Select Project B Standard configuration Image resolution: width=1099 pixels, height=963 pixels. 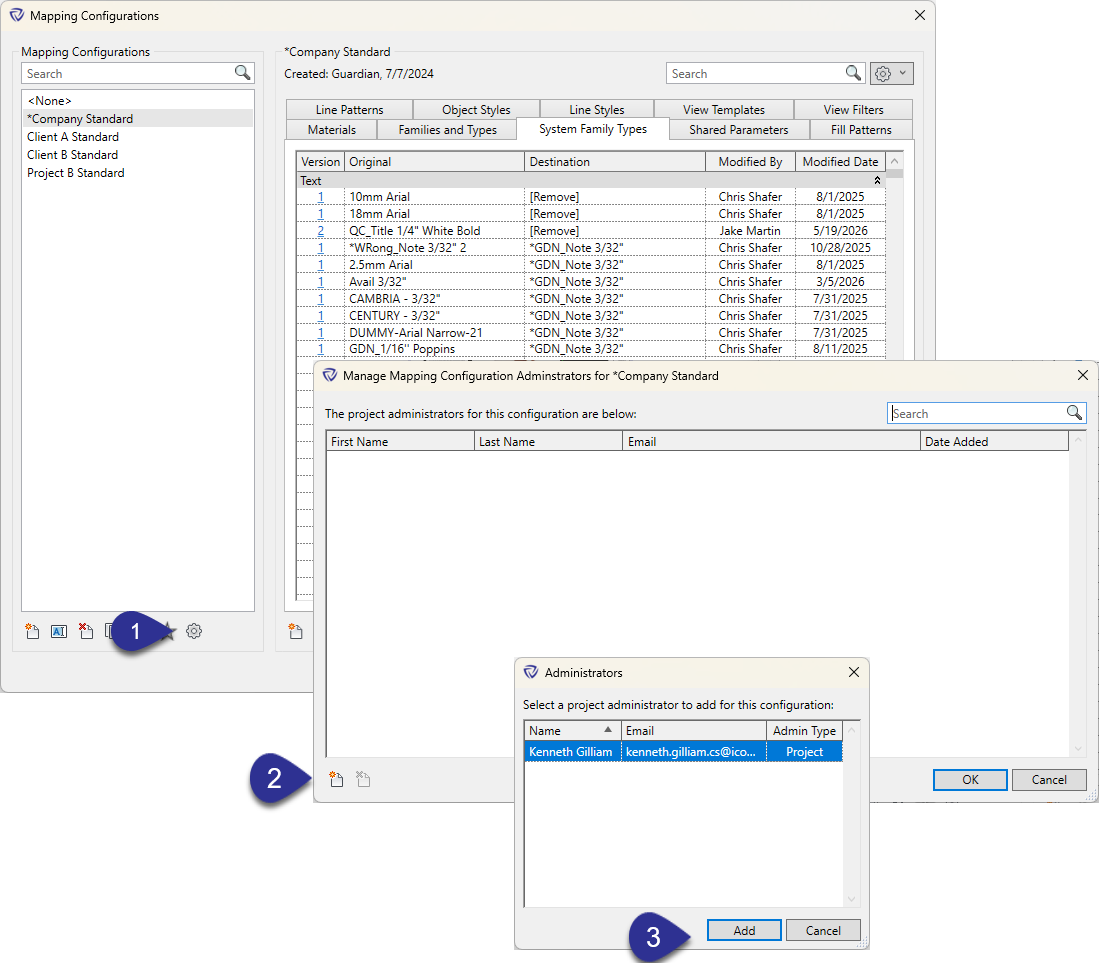pyautogui.click(x=137, y=172)
